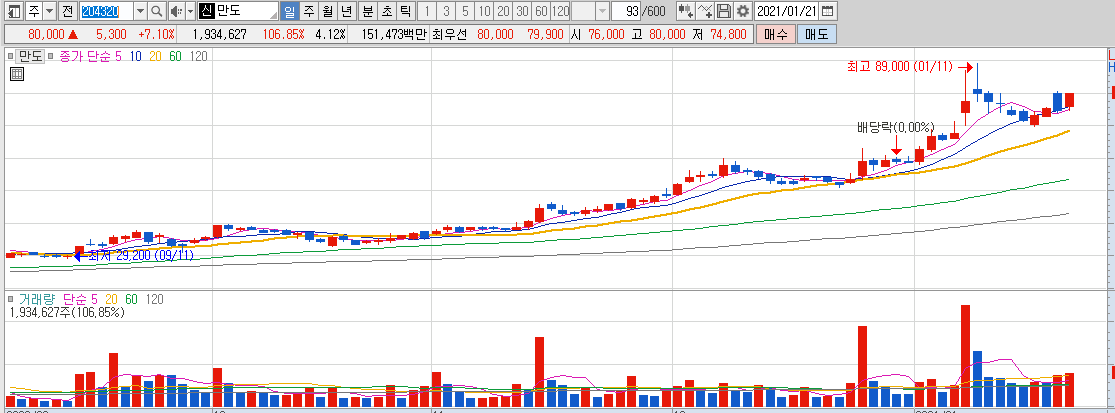Choose the 60 interval button in the top toolbar
The width and height of the screenshot is (1115, 413).
tap(542, 11)
